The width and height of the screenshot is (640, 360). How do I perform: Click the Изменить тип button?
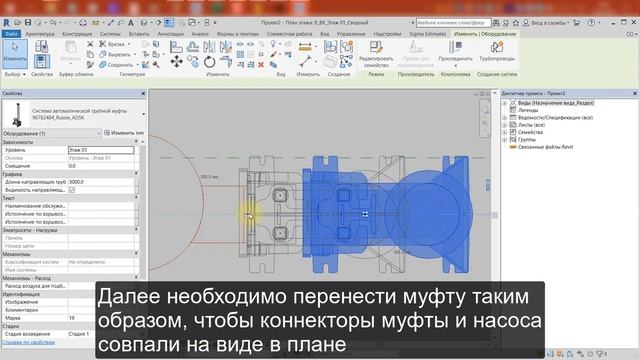click(x=124, y=133)
